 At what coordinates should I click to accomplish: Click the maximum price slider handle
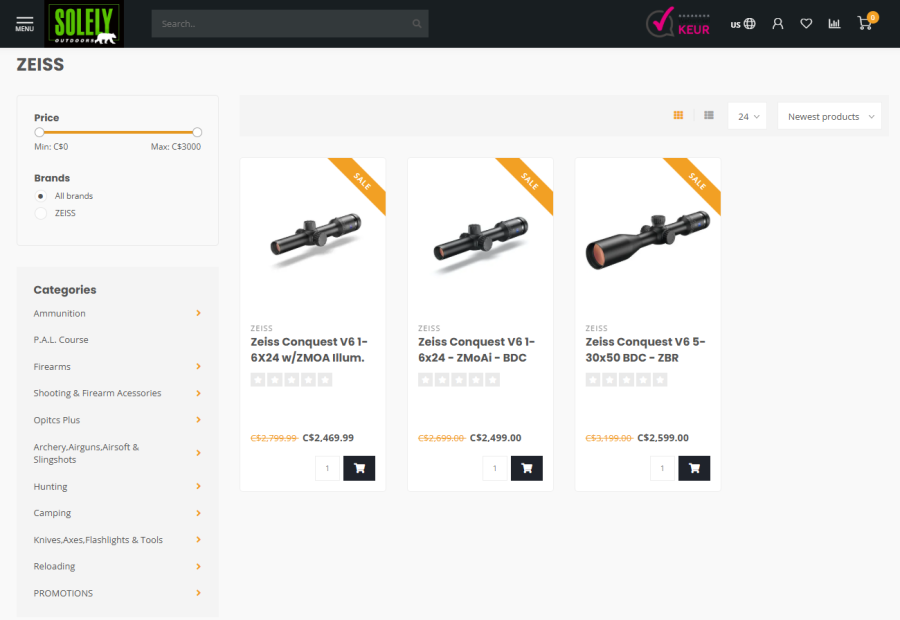pyautogui.click(x=197, y=132)
